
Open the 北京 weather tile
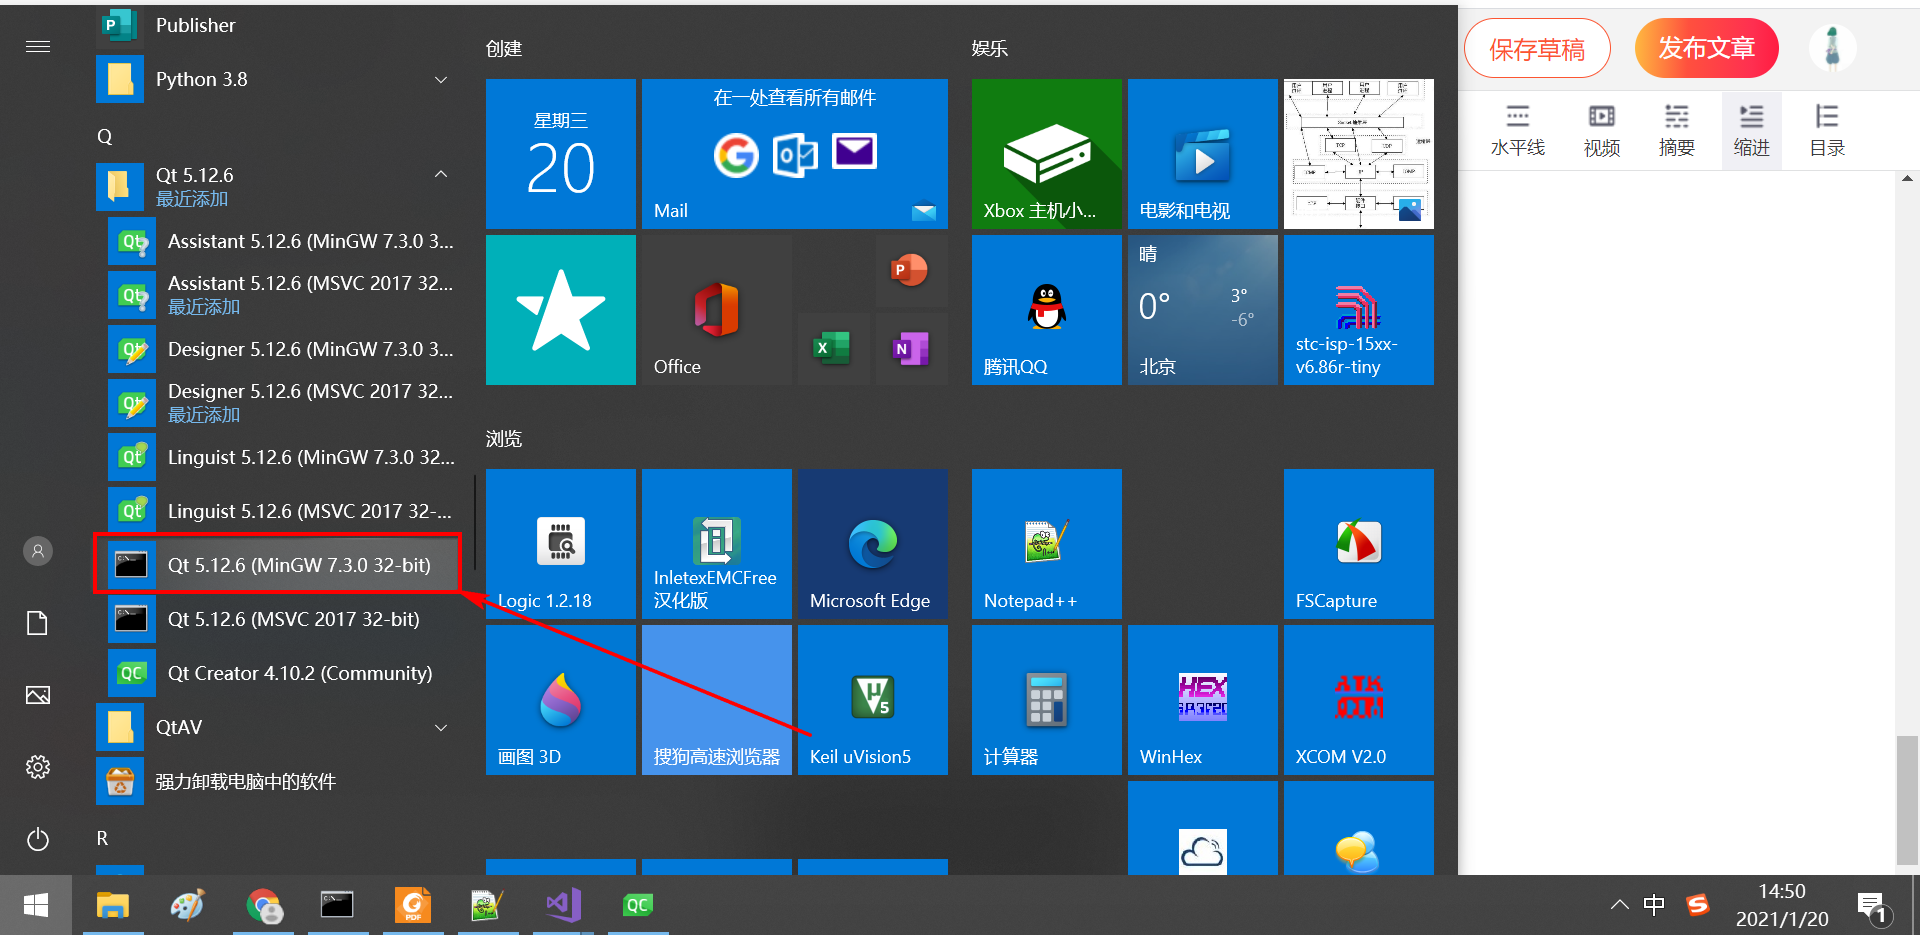click(x=1203, y=310)
